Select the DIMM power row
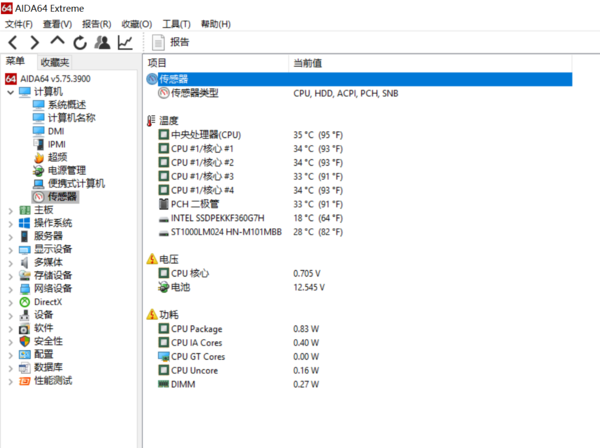This screenshot has width=600, height=448. click(359, 384)
